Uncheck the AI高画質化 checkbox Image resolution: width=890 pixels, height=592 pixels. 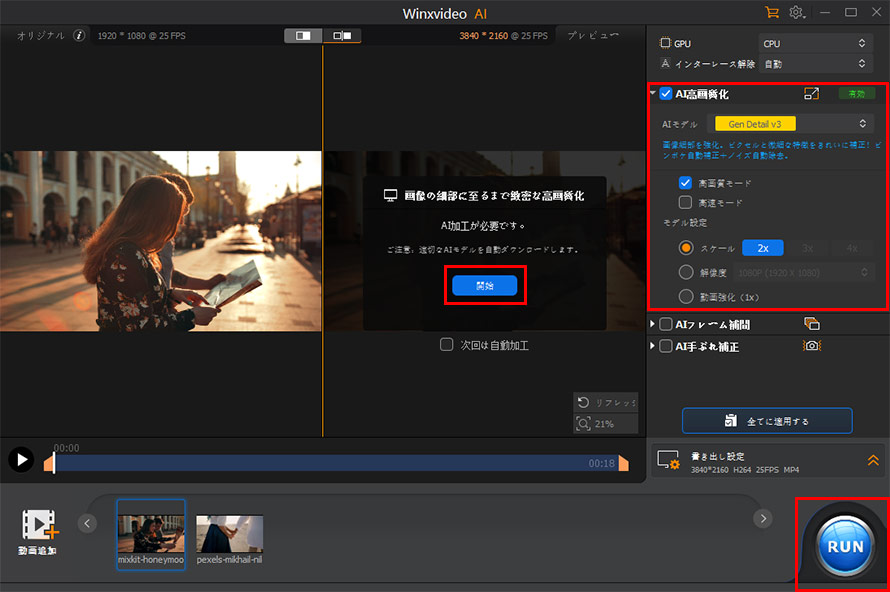(666, 94)
